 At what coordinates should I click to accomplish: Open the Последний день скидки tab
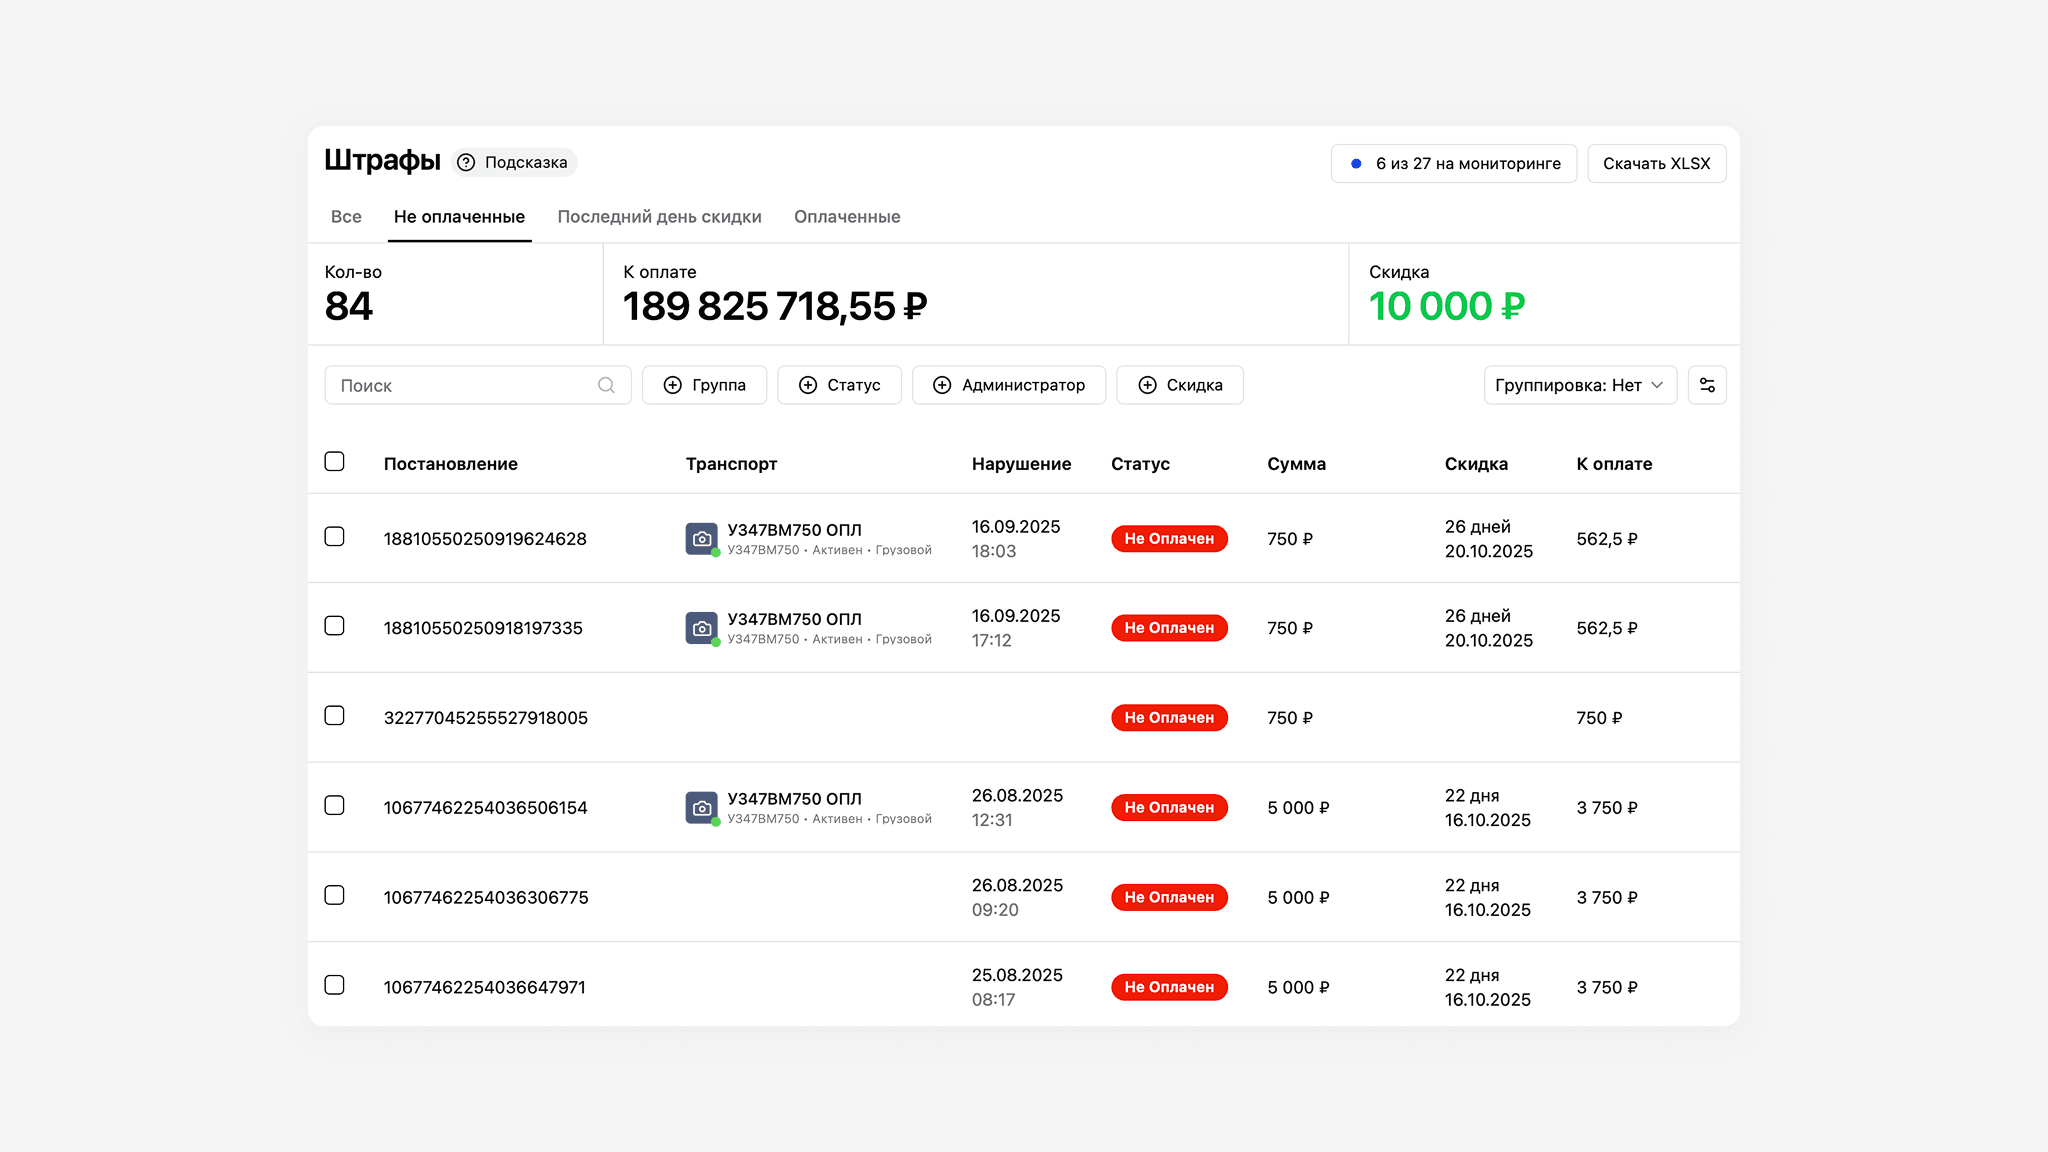659,217
